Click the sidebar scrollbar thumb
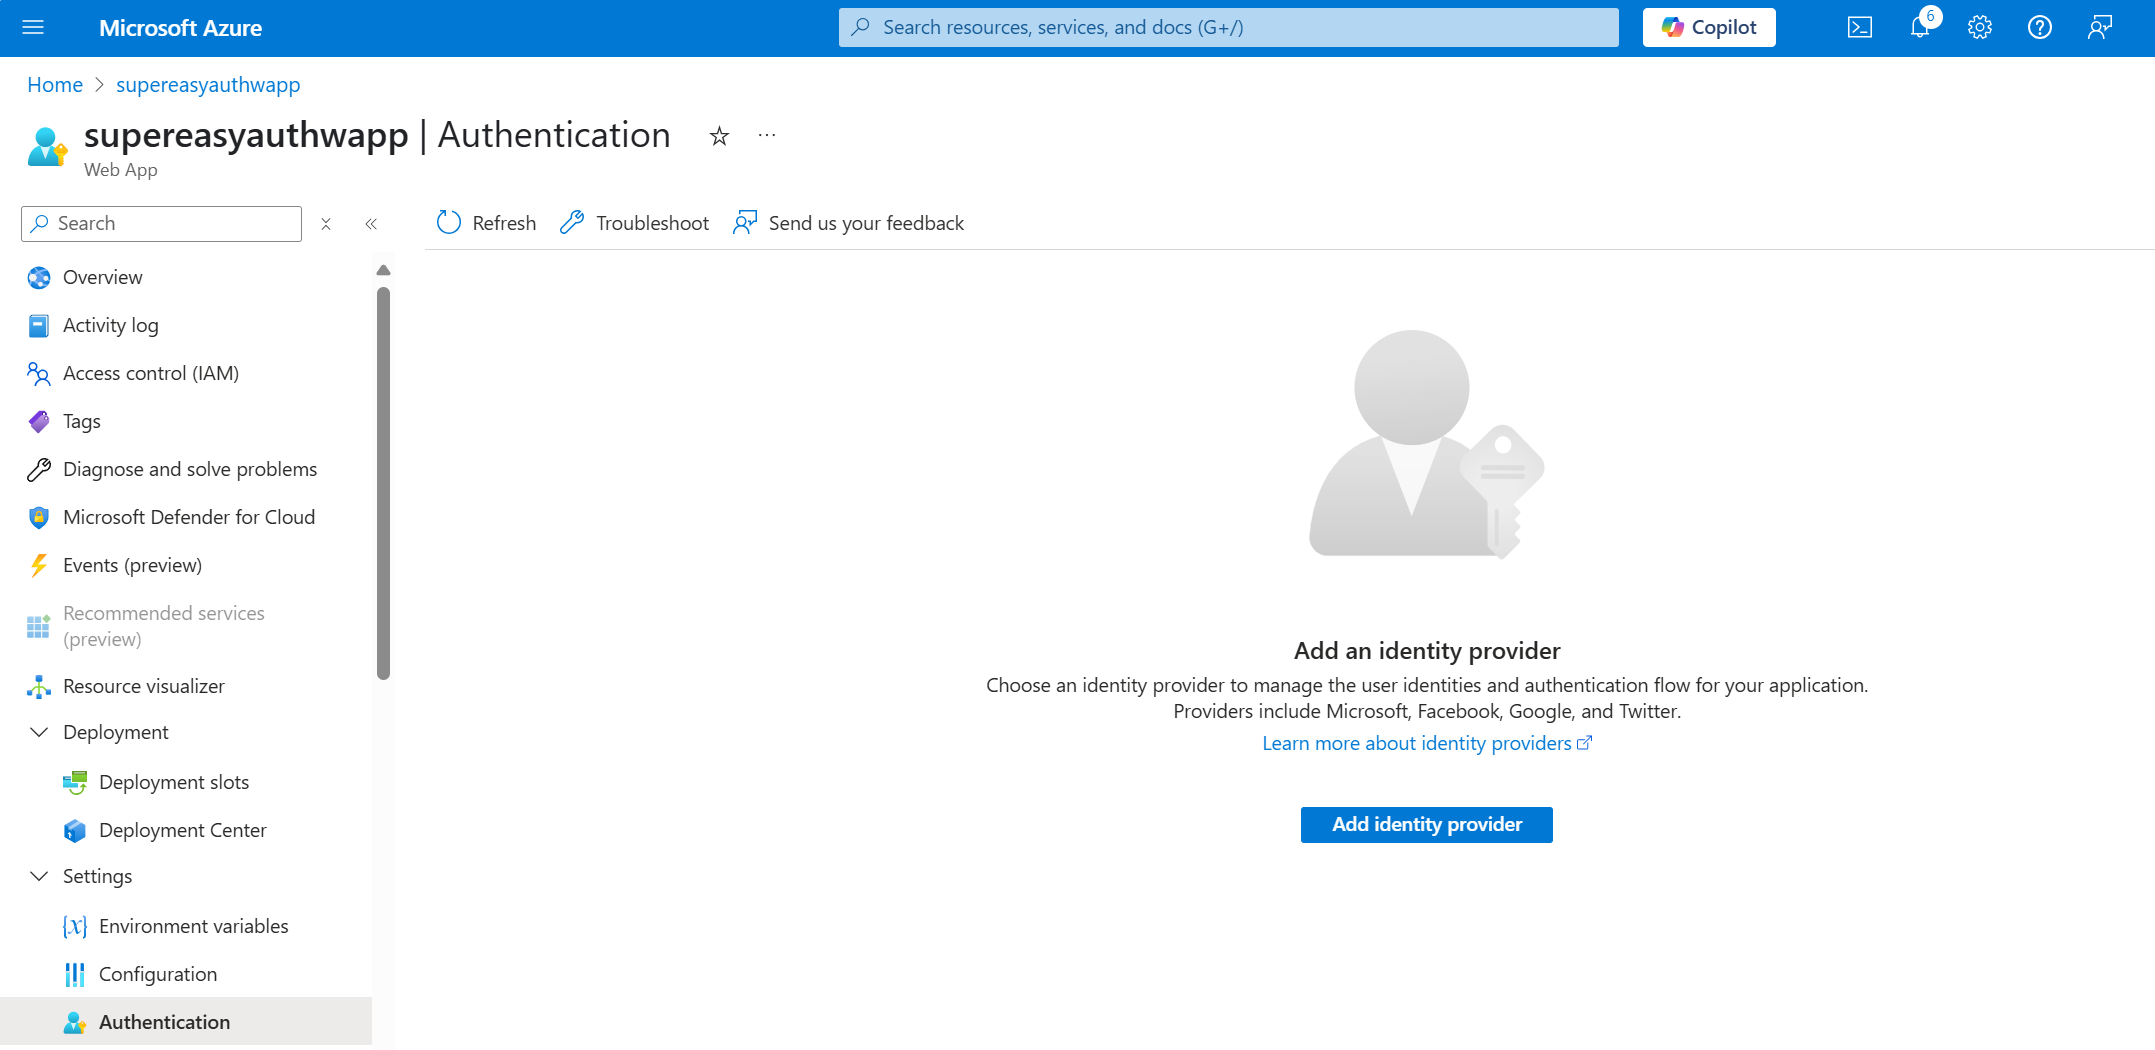 (383, 484)
